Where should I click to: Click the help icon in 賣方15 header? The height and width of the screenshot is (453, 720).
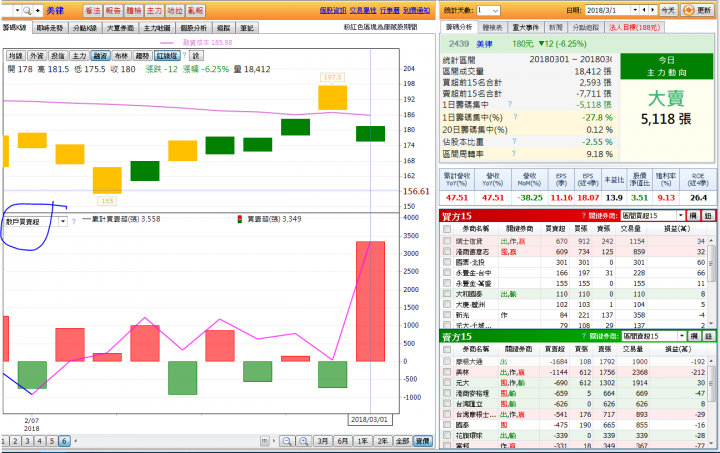click(x=585, y=336)
